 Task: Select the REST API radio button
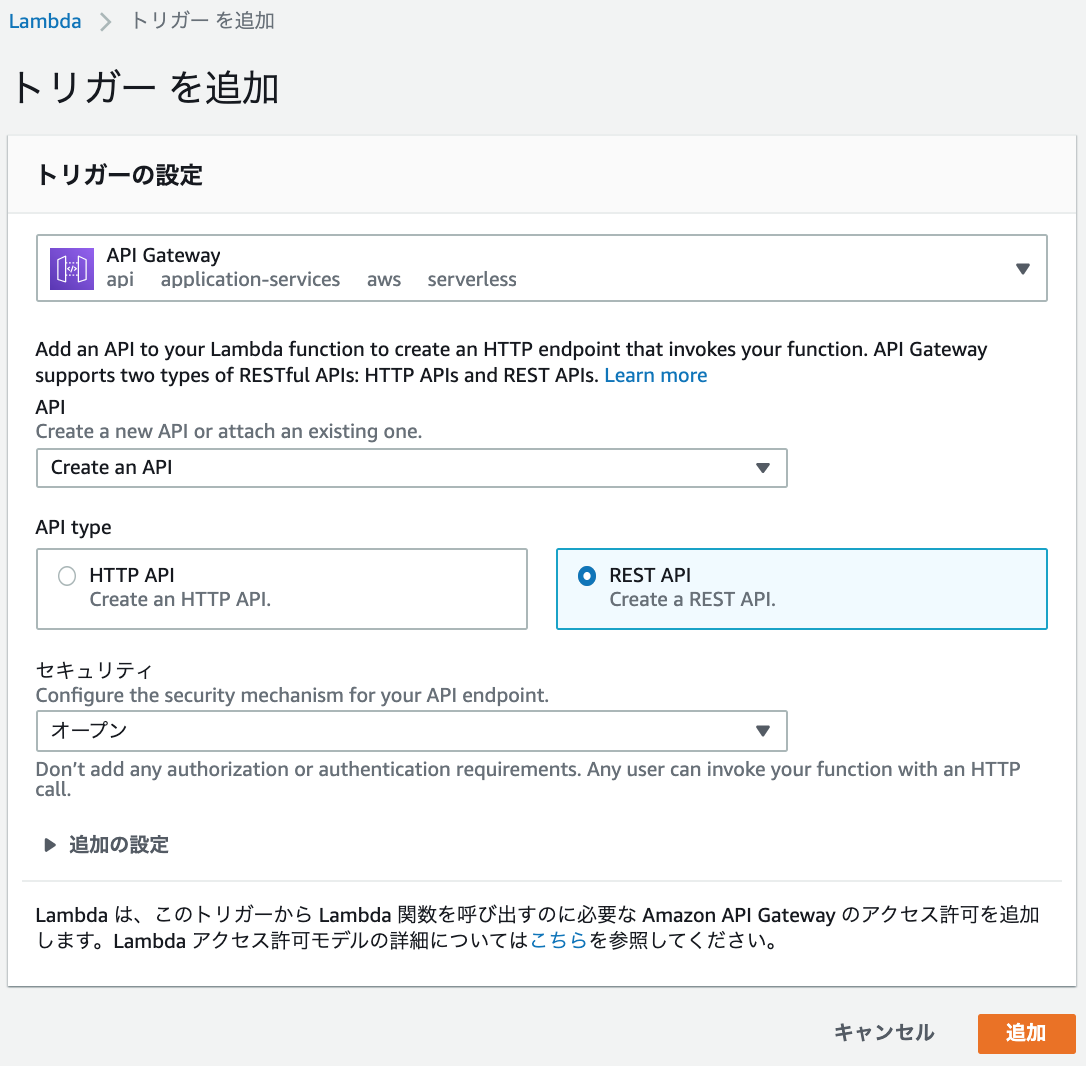(x=588, y=575)
